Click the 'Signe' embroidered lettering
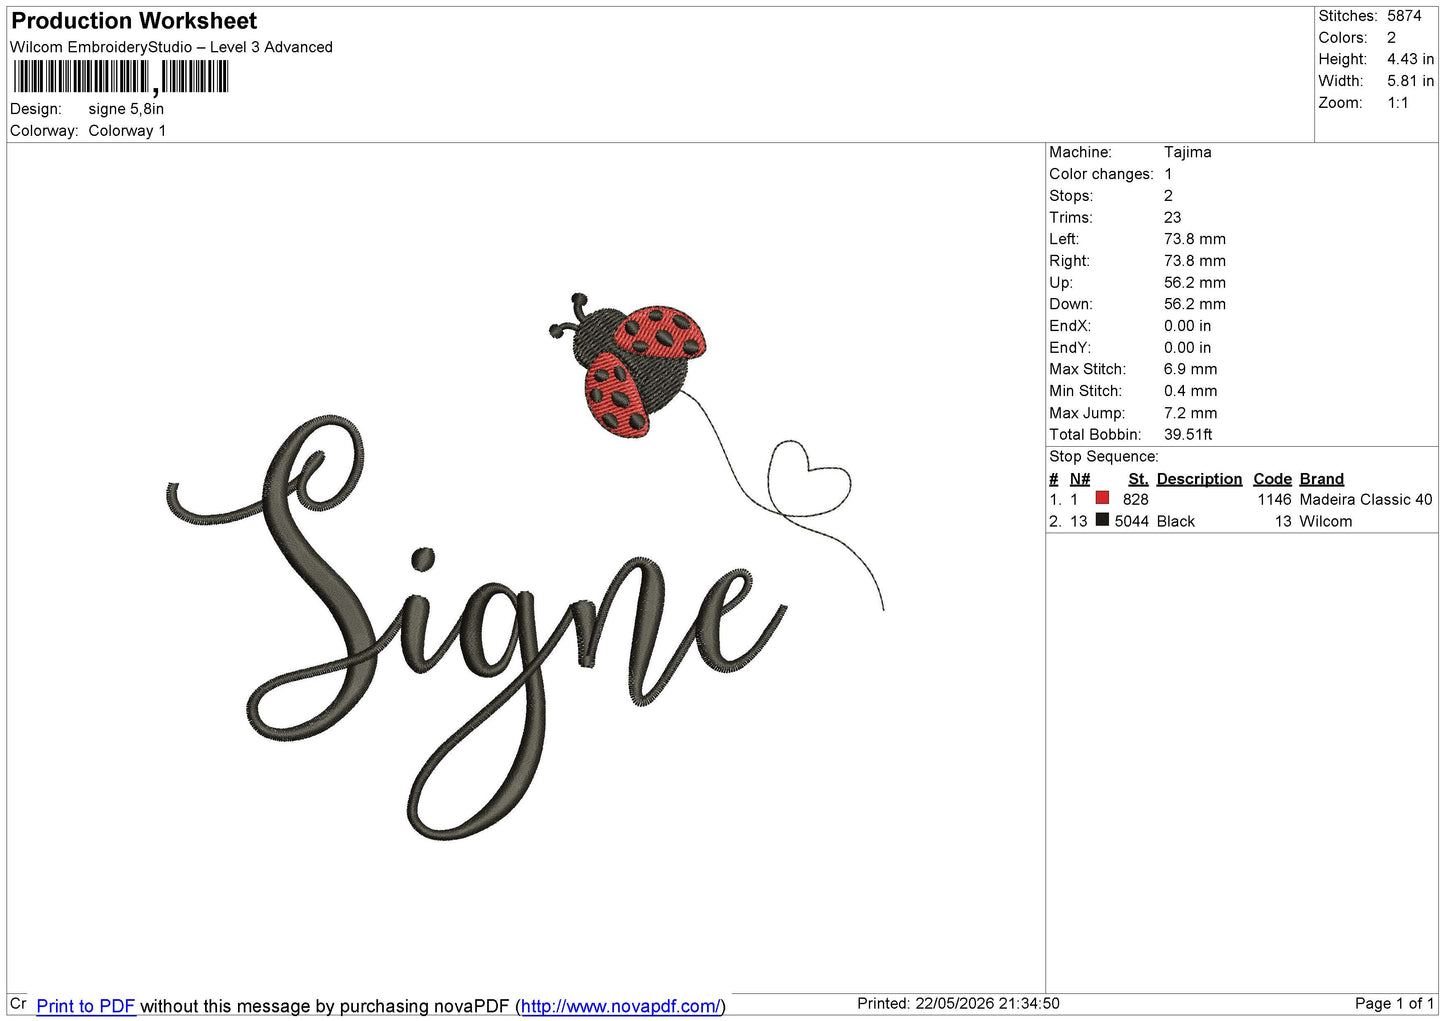 (475, 627)
